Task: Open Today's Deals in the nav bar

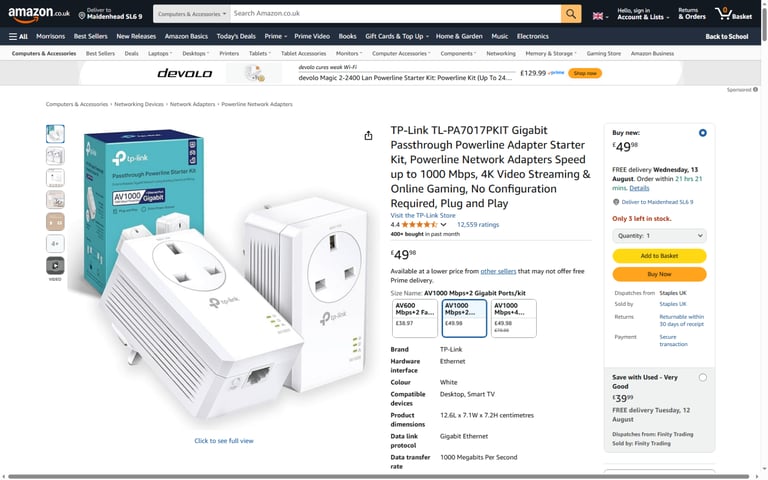Action: click(236, 36)
